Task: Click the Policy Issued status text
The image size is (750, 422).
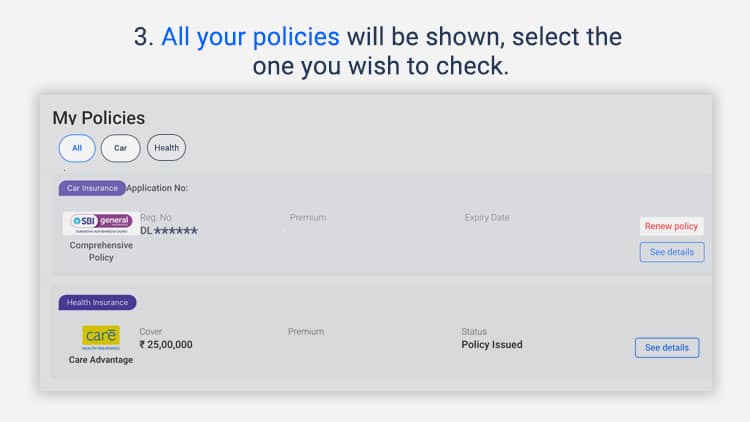Action: point(492,344)
